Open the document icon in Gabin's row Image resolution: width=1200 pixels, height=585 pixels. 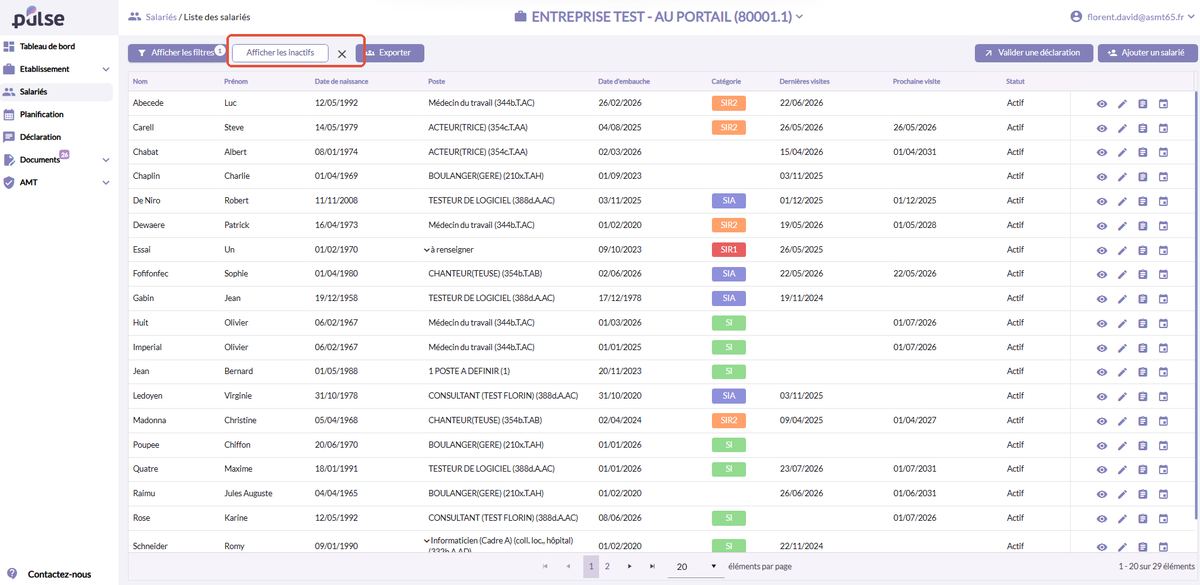tap(1143, 299)
